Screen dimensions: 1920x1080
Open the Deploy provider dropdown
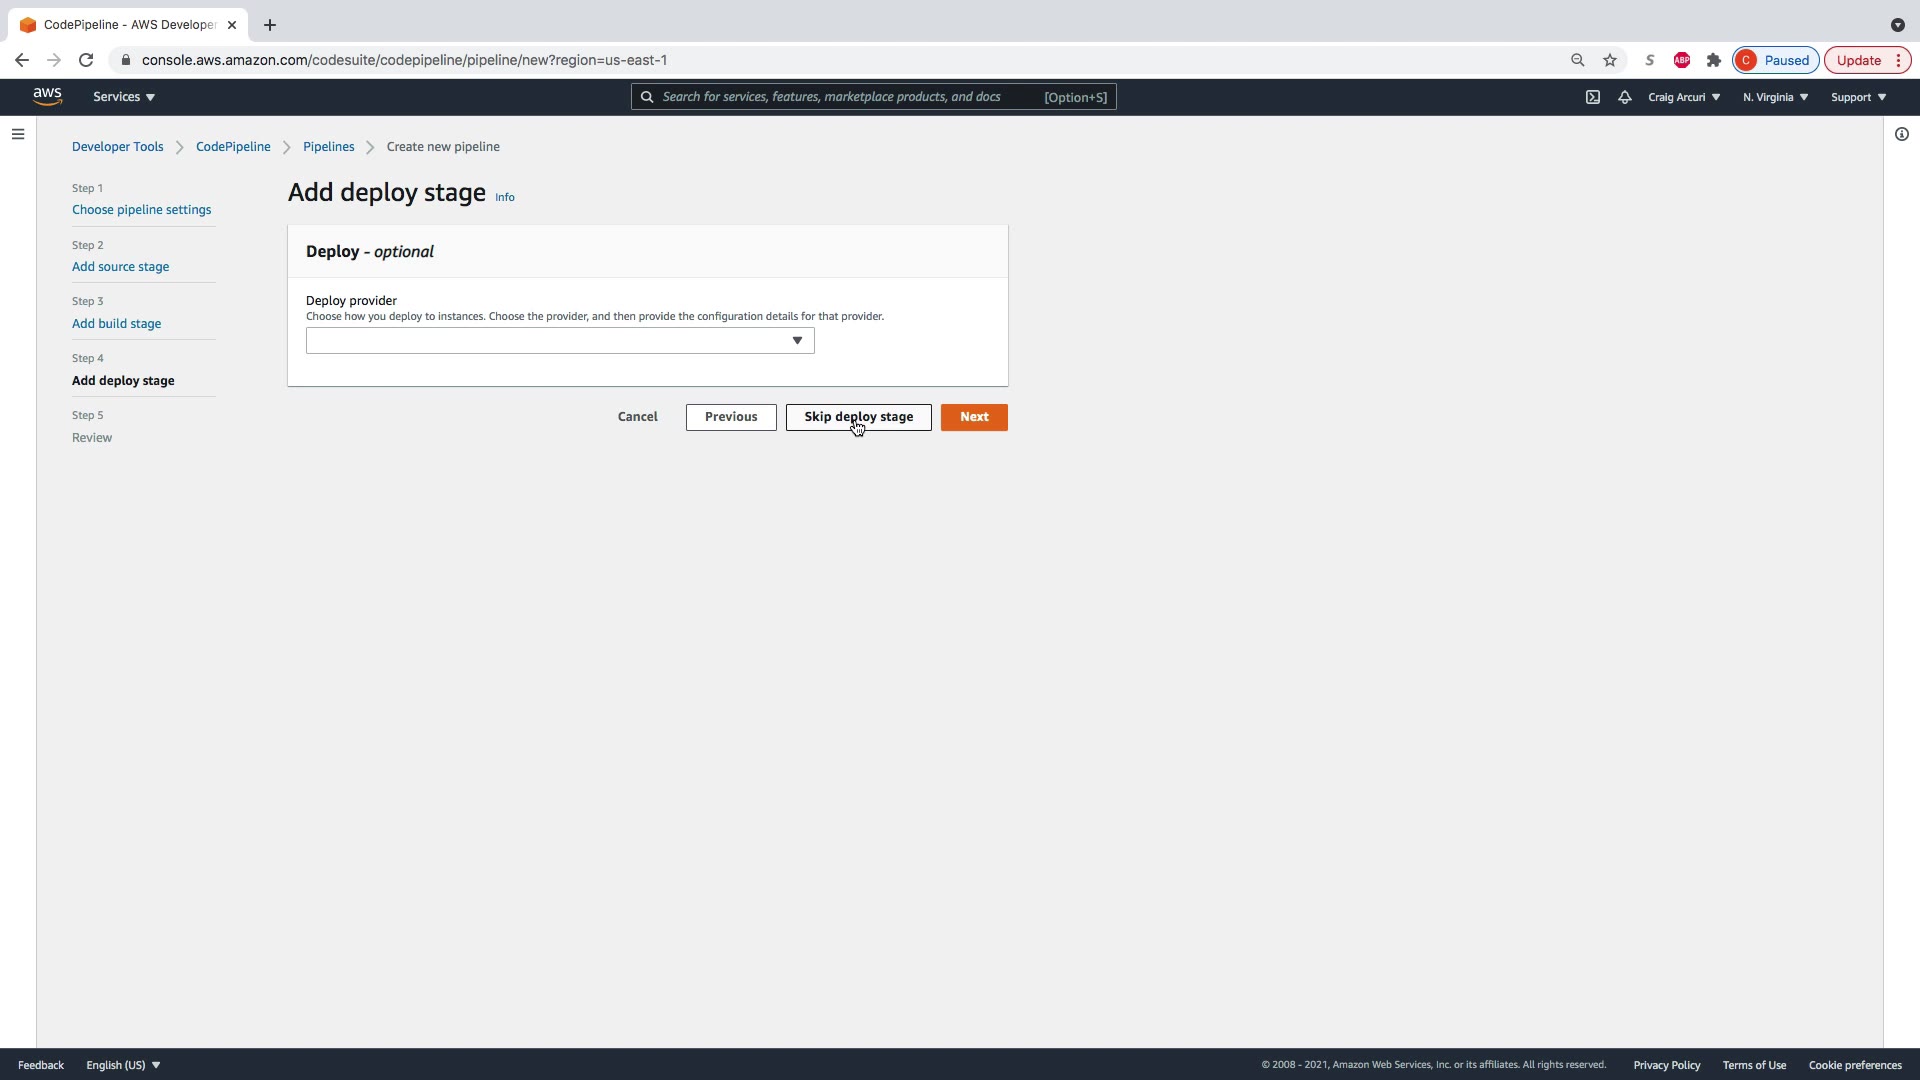point(560,341)
